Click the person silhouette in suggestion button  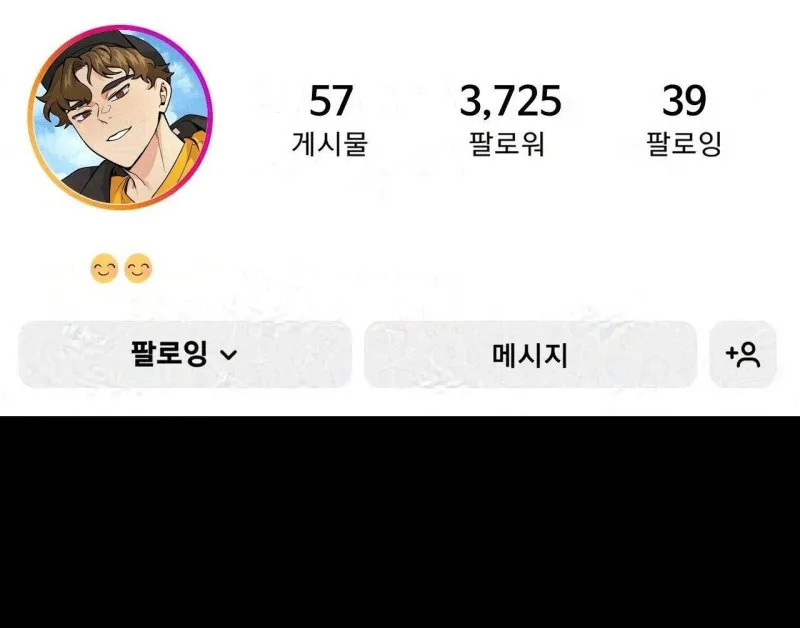(749, 355)
